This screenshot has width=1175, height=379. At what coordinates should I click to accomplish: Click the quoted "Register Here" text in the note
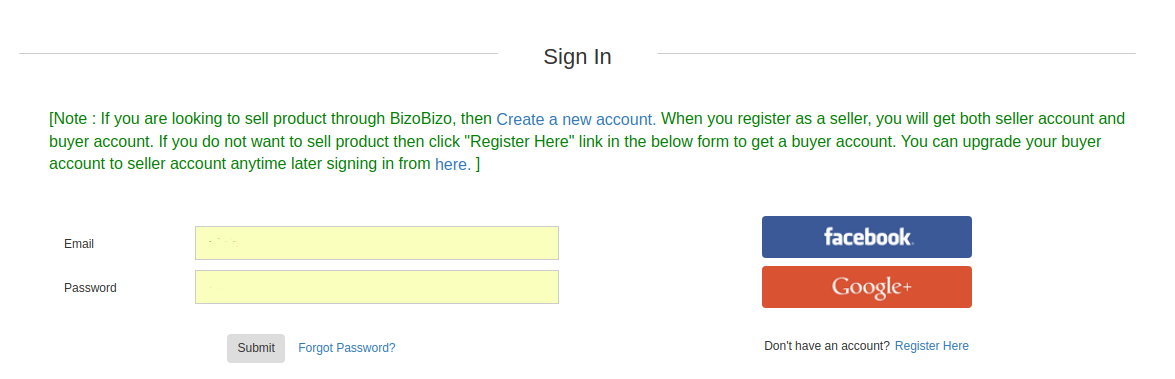click(x=521, y=142)
